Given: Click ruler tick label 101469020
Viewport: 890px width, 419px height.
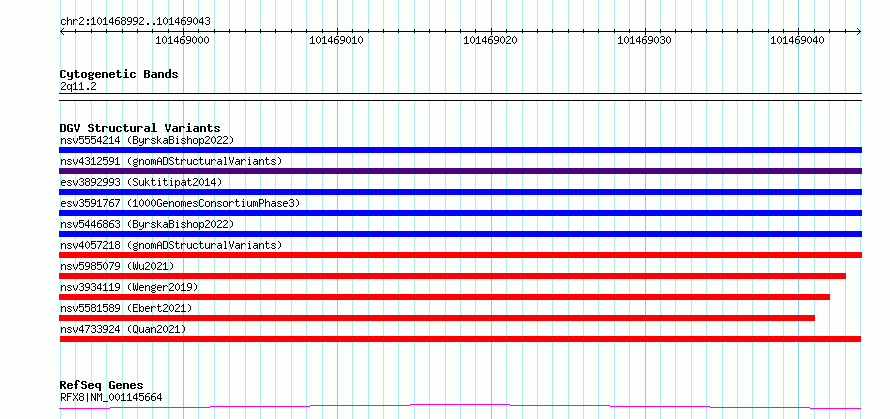Looking at the screenshot, I should (x=490, y=40).
